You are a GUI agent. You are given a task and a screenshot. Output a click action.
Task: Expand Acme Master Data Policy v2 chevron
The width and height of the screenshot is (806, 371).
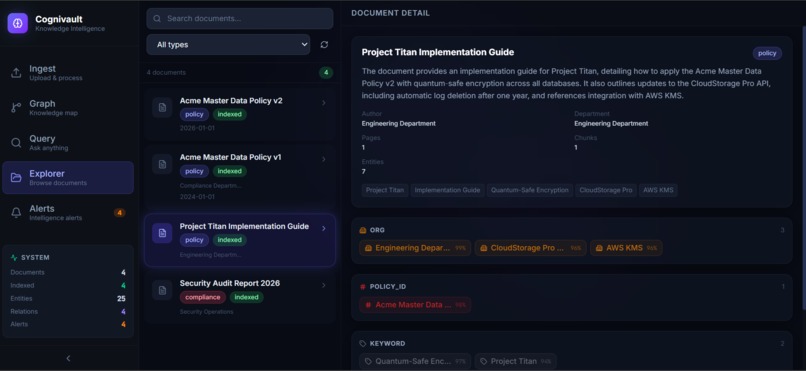[x=324, y=103]
